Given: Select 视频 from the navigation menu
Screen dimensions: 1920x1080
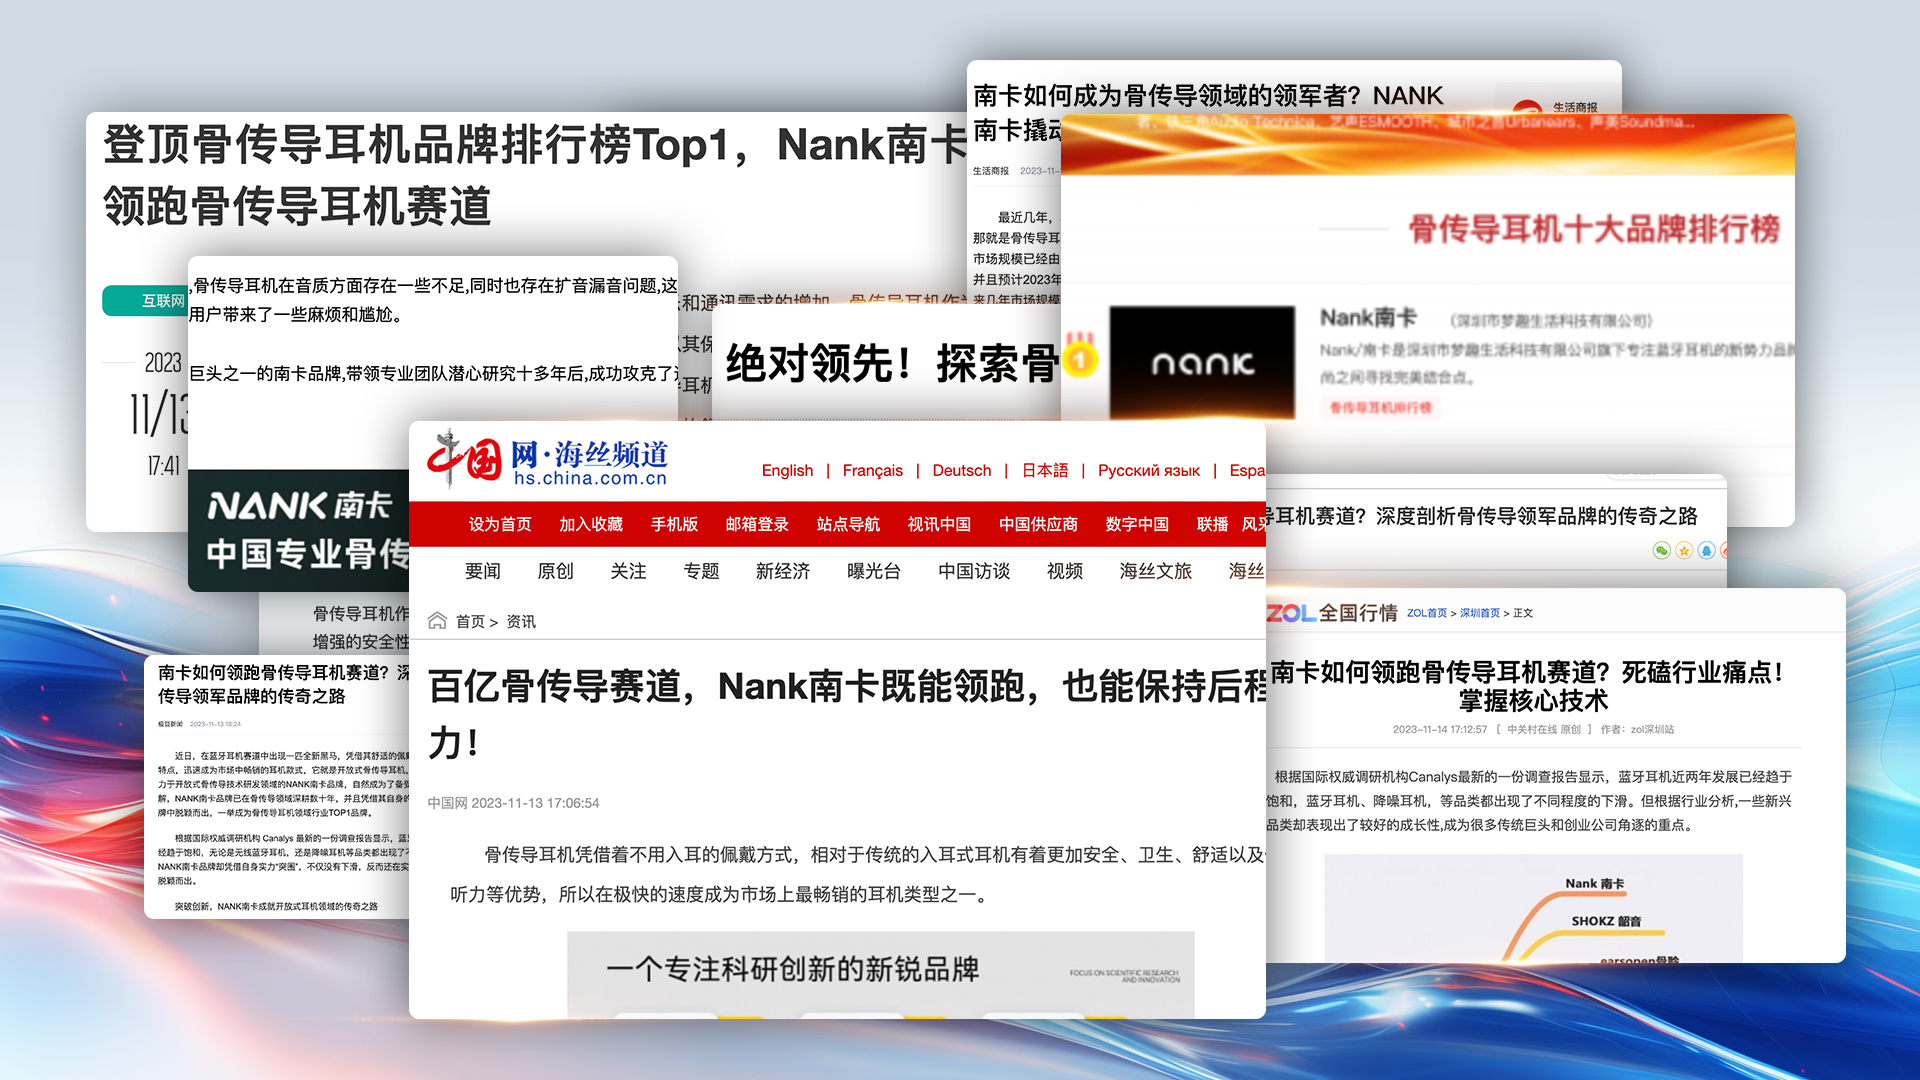Looking at the screenshot, I should click(1064, 571).
